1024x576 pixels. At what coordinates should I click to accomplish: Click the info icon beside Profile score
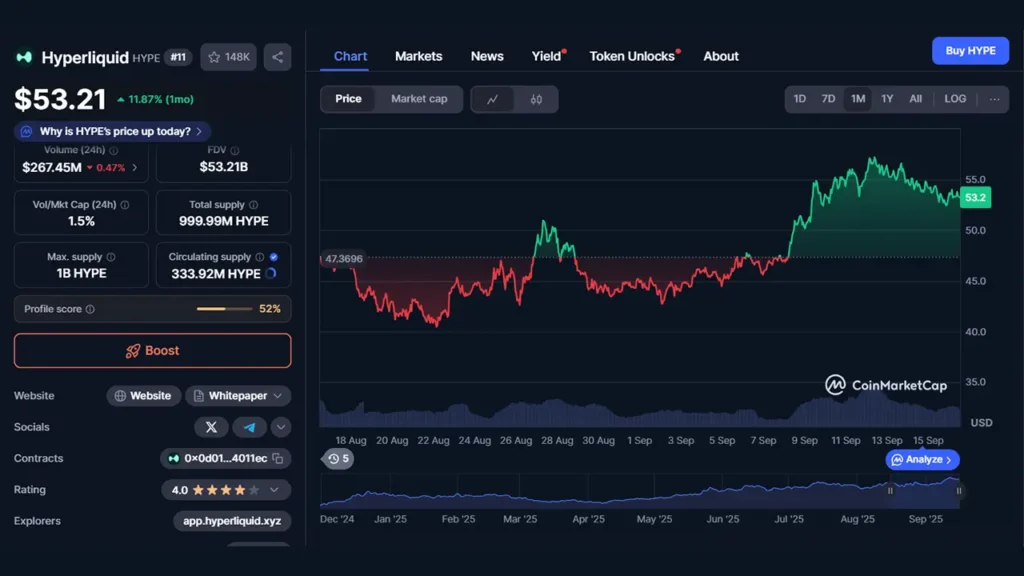pyautogui.click(x=90, y=309)
